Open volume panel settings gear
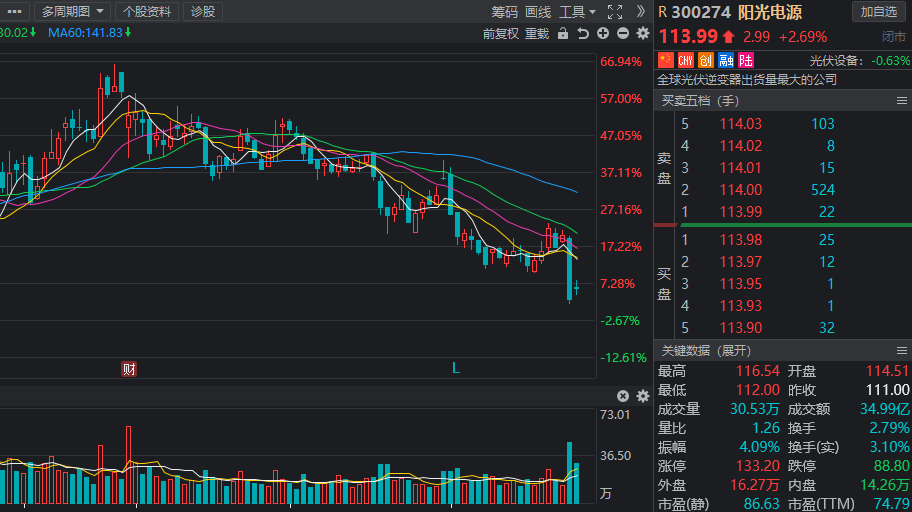Viewport: 912px width, 512px height. click(643, 396)
